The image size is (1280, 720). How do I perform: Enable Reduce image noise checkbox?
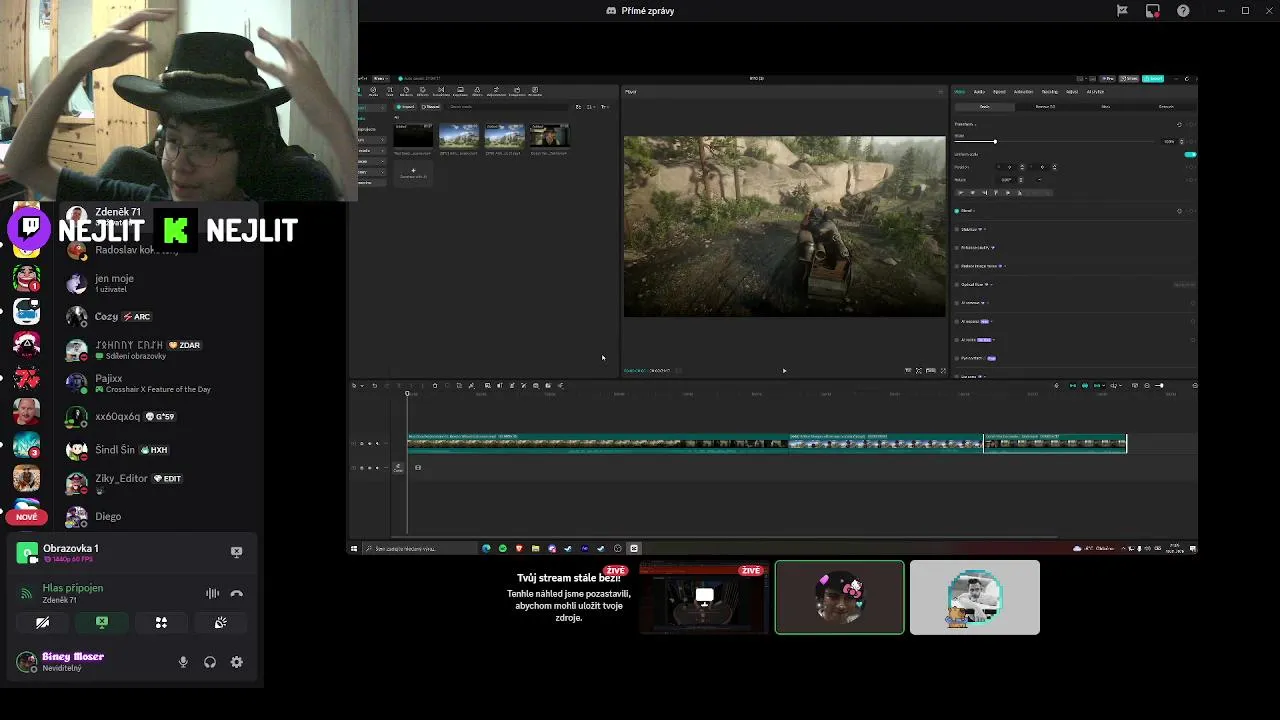957,266
